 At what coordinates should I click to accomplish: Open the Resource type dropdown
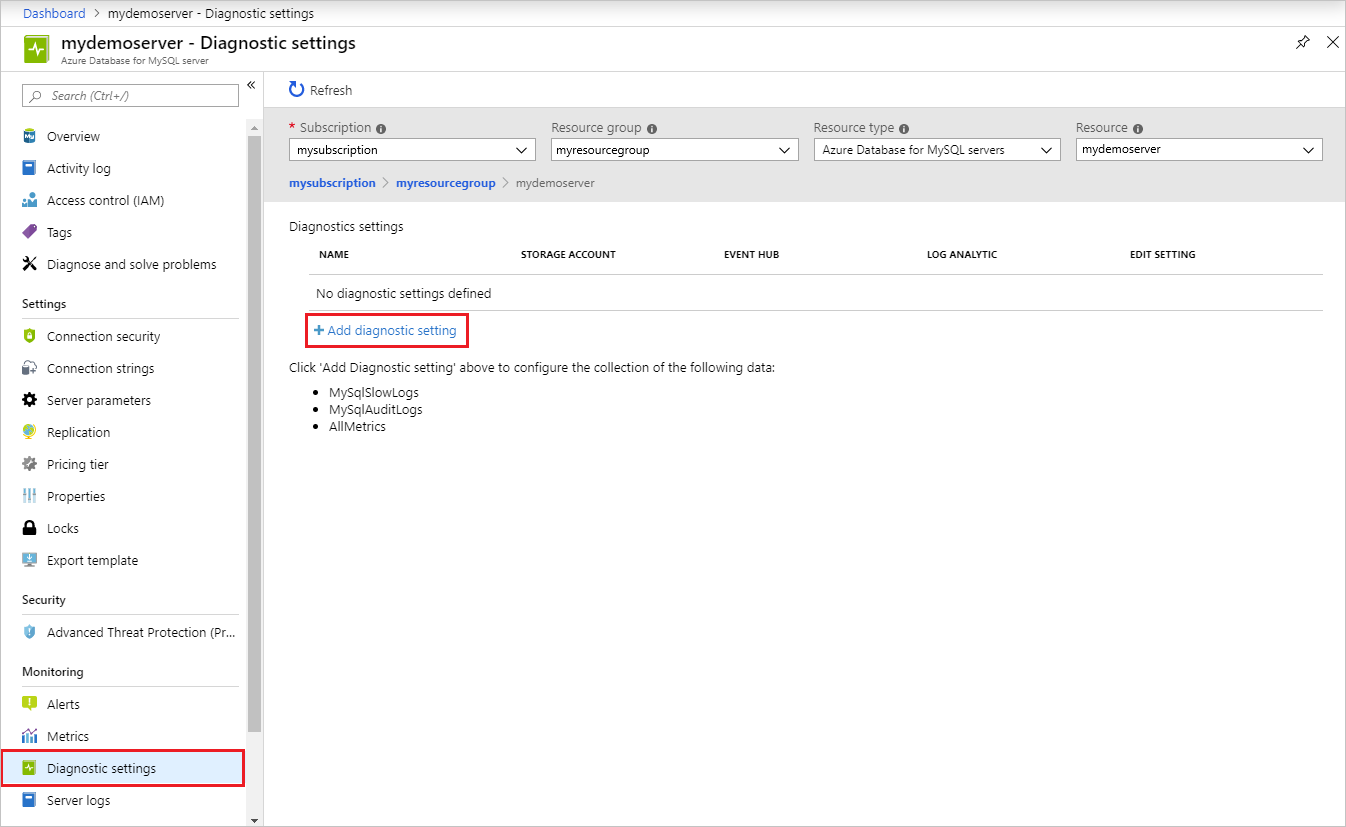tap(937, 150)
